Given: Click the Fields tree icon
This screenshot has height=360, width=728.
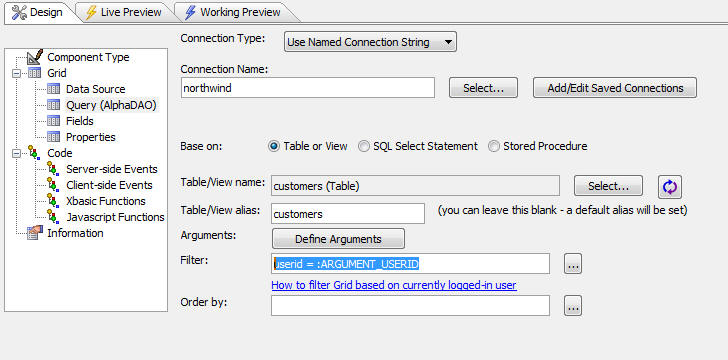Looking at the screenshot, I should pyautogui.click(x=53, y=121).
